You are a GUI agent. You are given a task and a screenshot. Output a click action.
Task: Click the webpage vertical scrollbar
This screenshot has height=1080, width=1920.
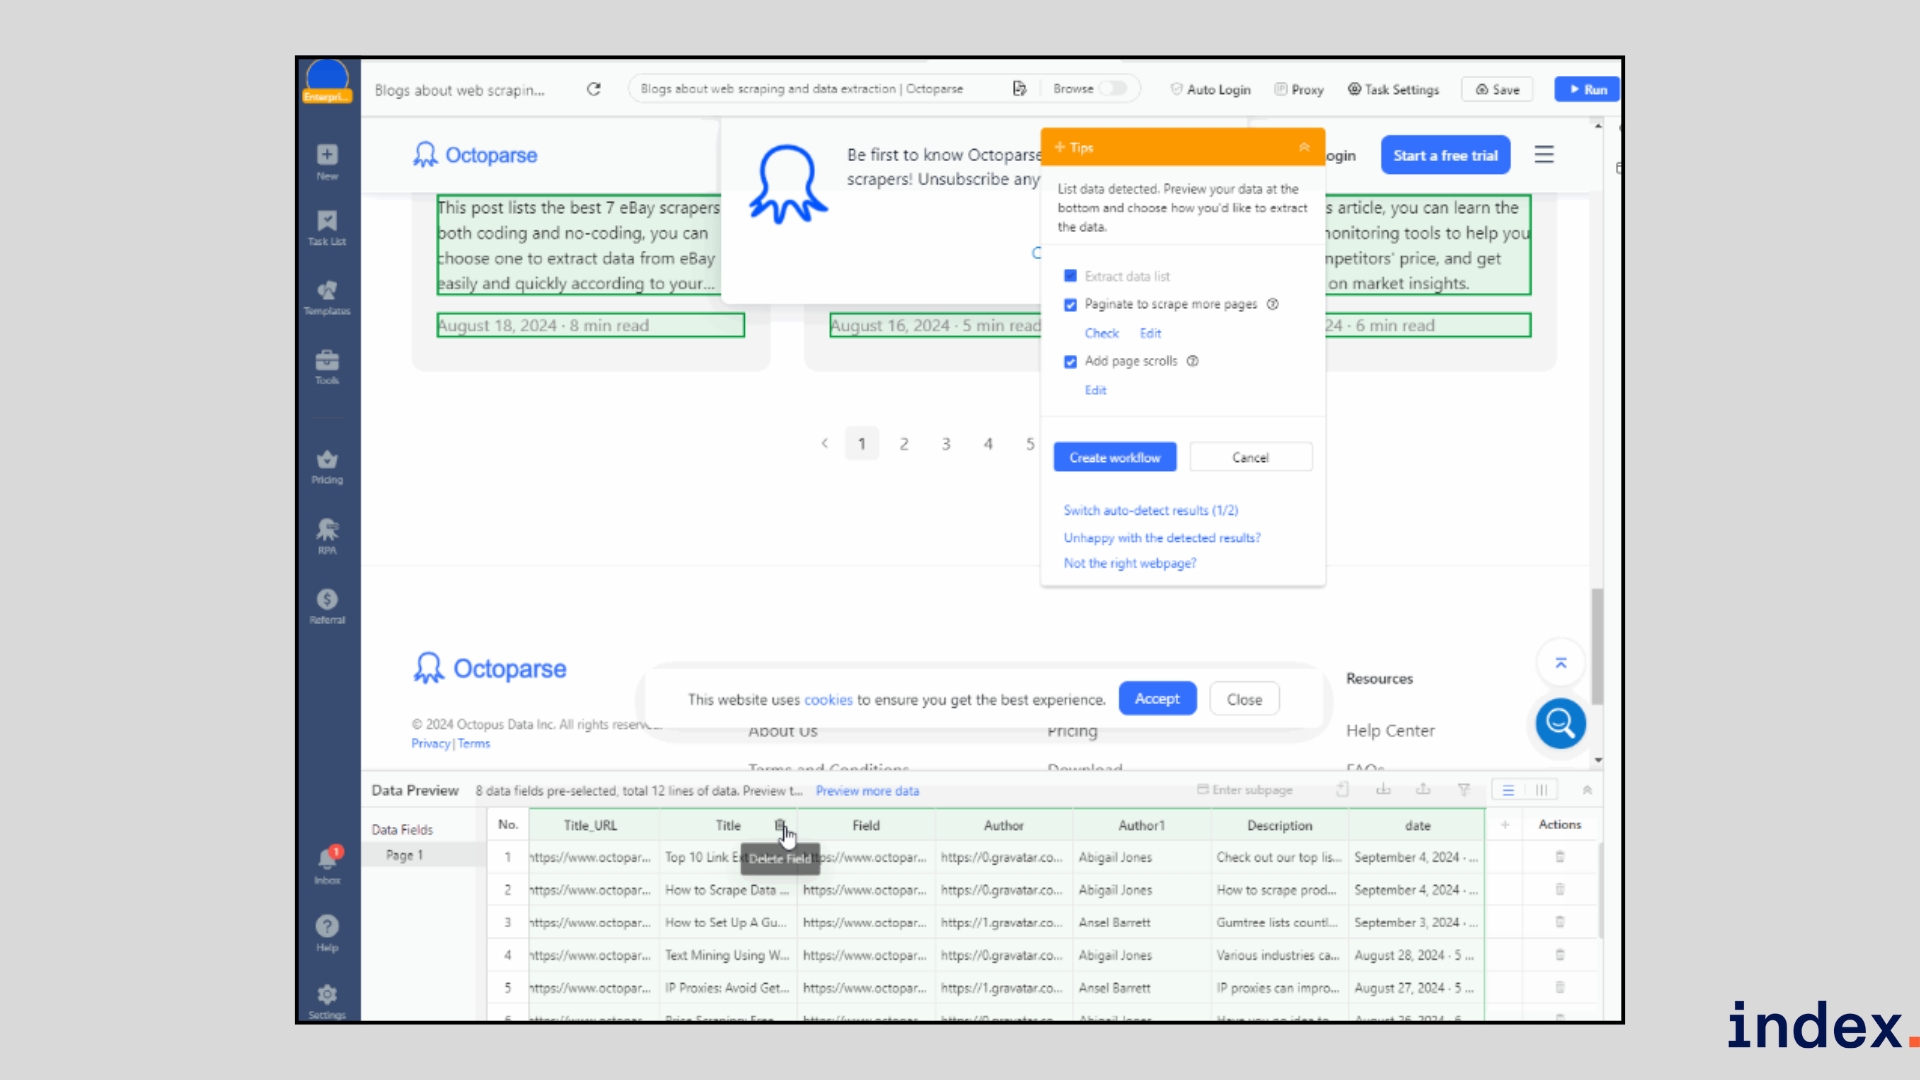(x=1597, y=645)
